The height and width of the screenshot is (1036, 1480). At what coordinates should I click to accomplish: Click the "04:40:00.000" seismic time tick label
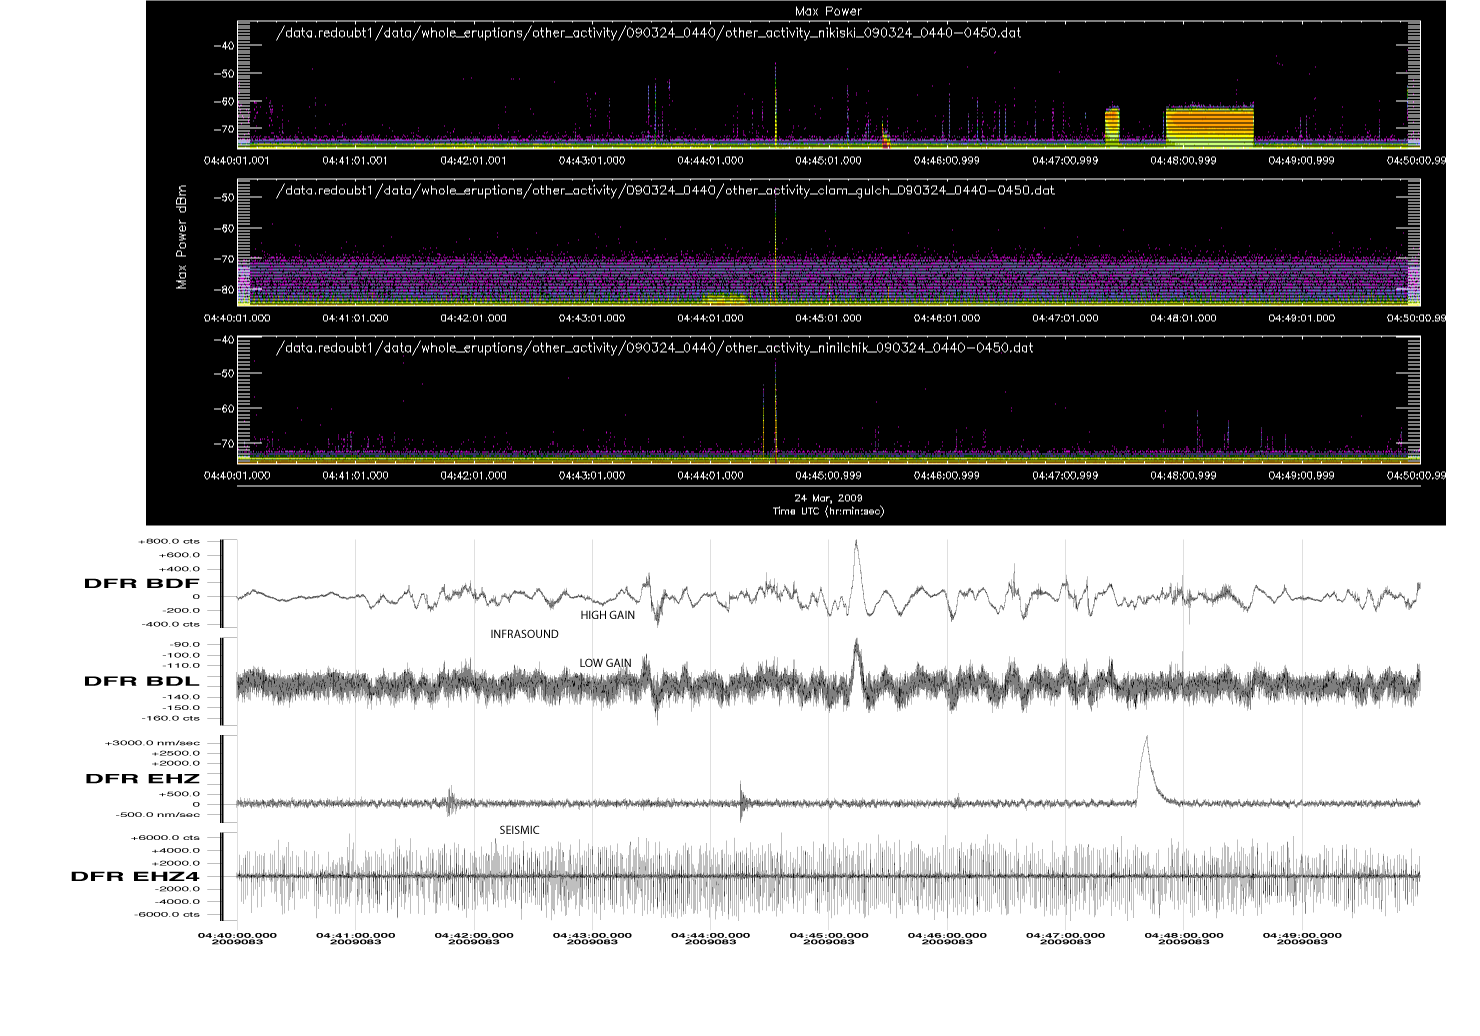(x=237, y=935)
